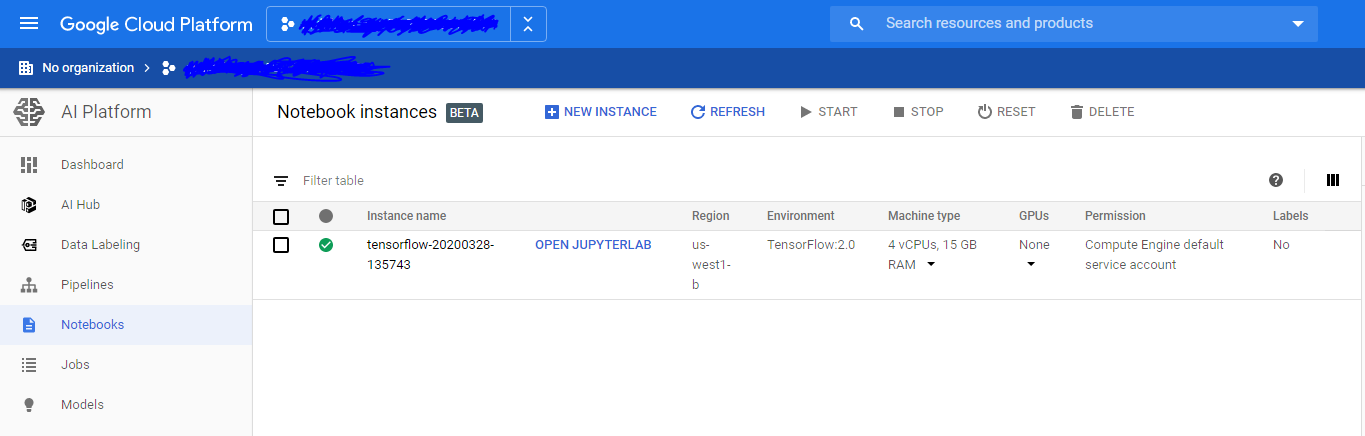Click the Machine type column header

pyautogui.click(x=924, y=216)
